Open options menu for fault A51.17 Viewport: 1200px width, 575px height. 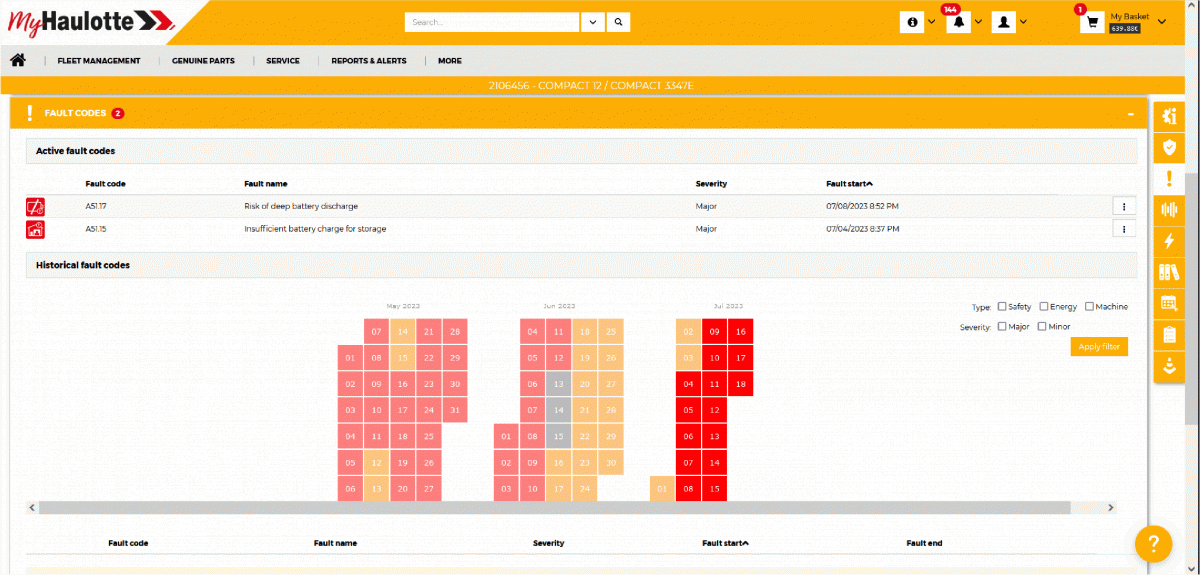[x=1124, y=206]
